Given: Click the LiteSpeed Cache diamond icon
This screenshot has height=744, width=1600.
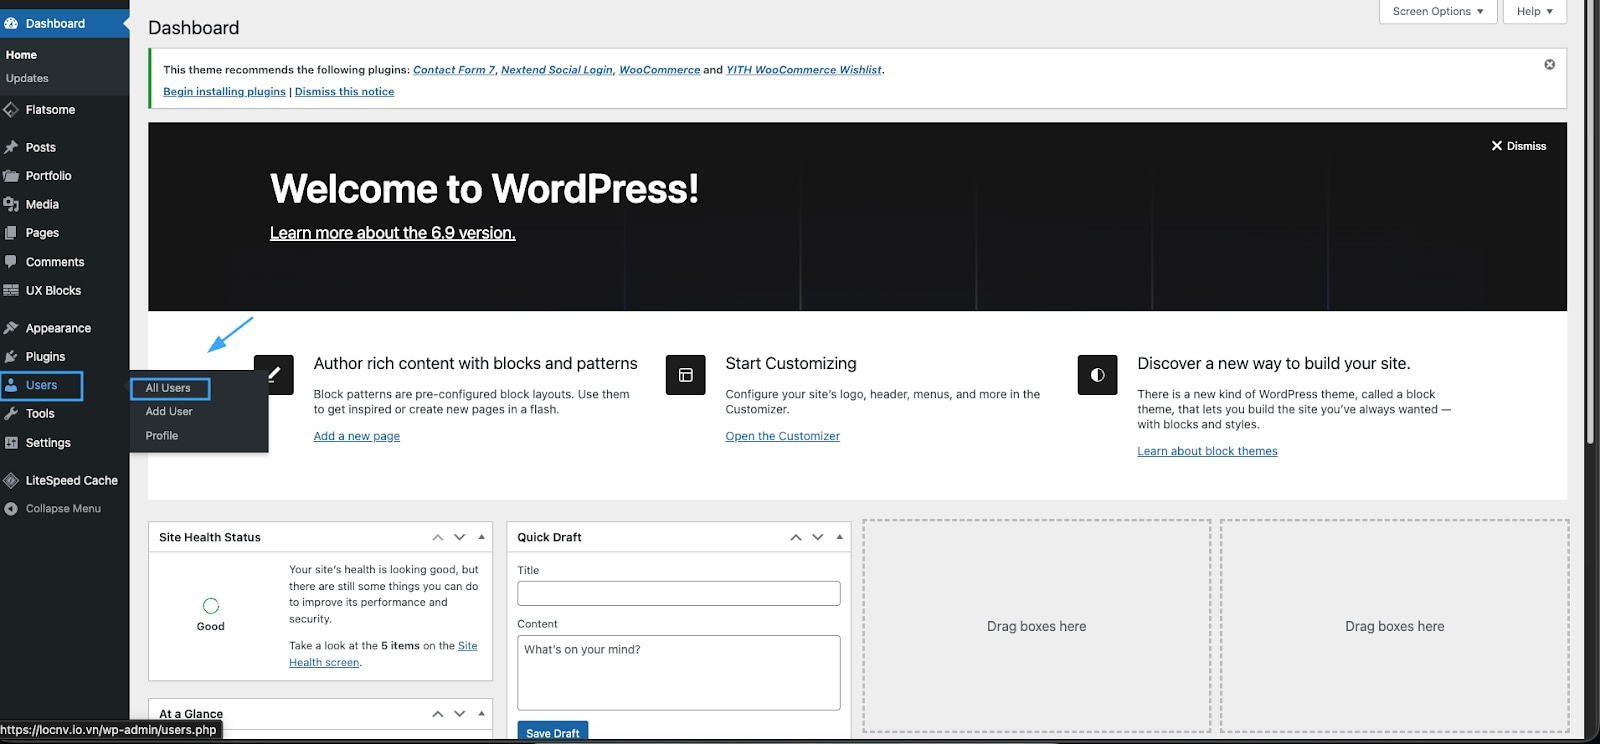Looking at the screenshot, I should click(12, 481).
